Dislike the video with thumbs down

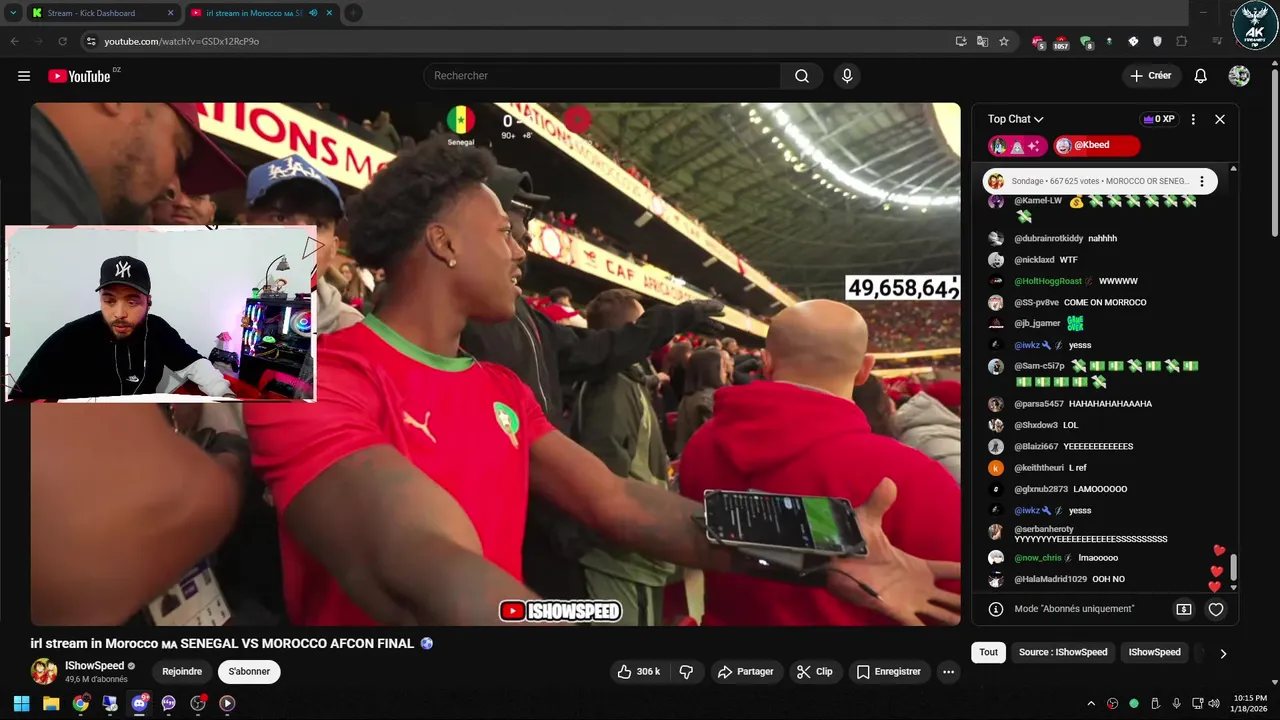[686, 672]
